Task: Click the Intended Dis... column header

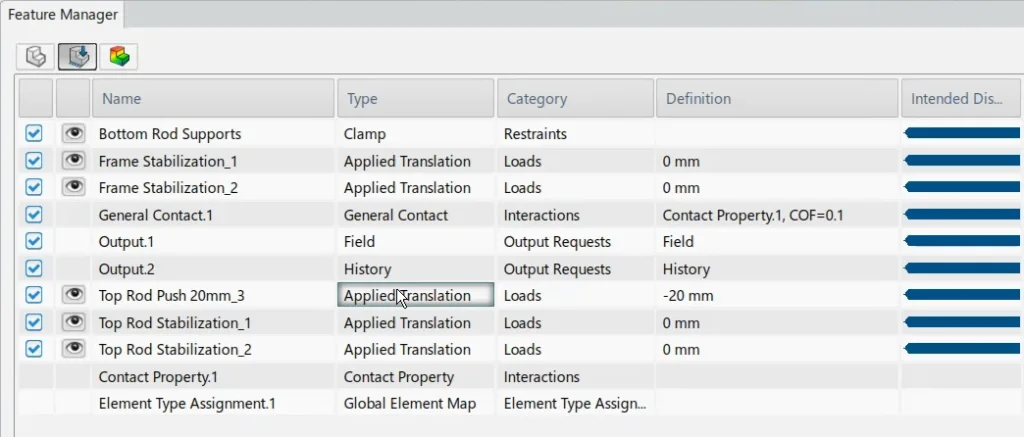Action: (961, 99)
